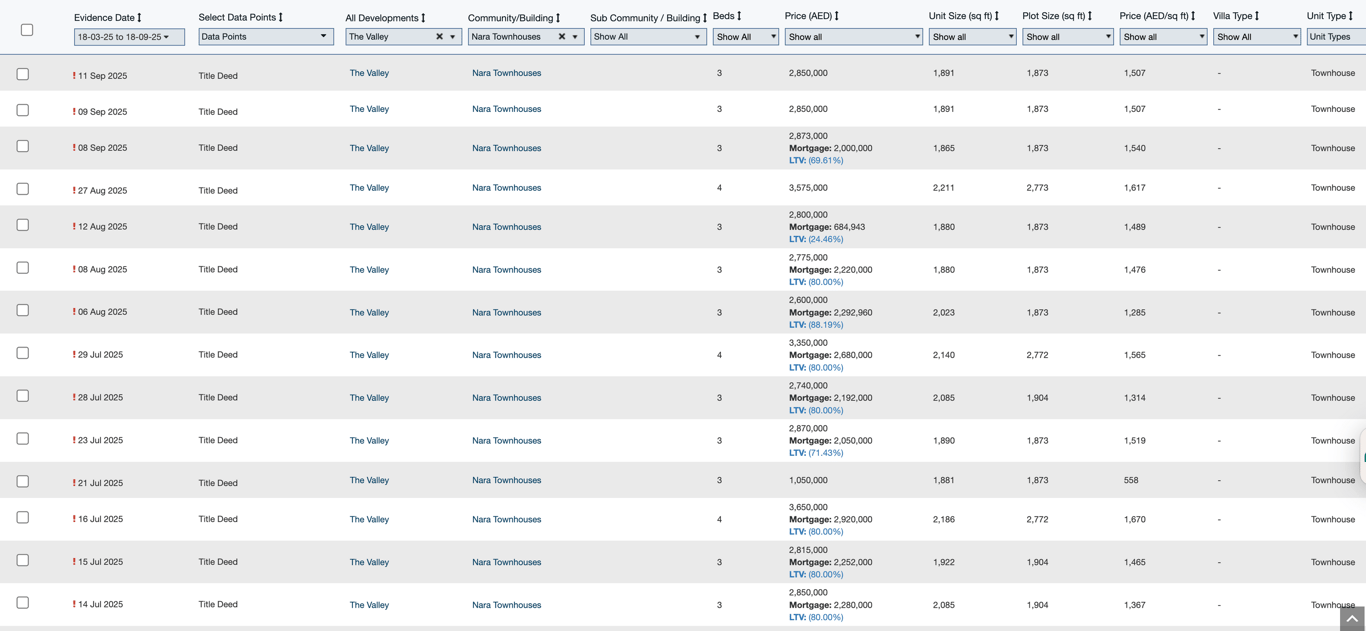Viewport: 1366px width, 631px height.
Task: Clear The Valley development filter
Action: click(439, 37)
